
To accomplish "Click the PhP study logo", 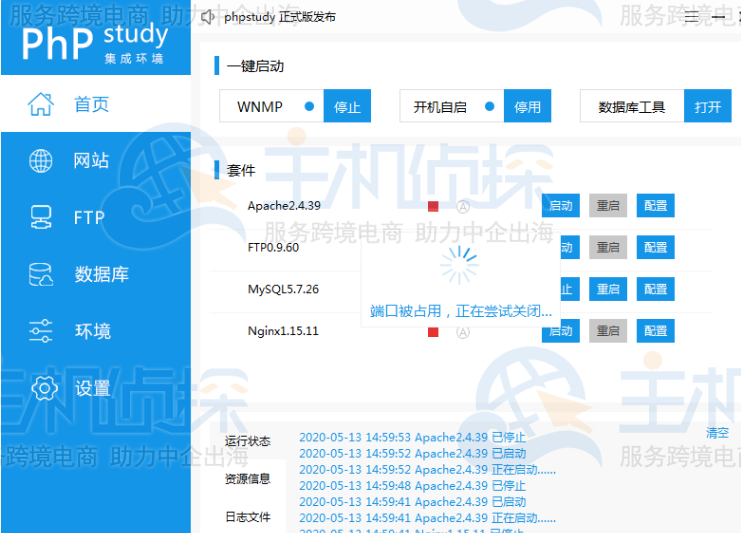I will (95, 43).
